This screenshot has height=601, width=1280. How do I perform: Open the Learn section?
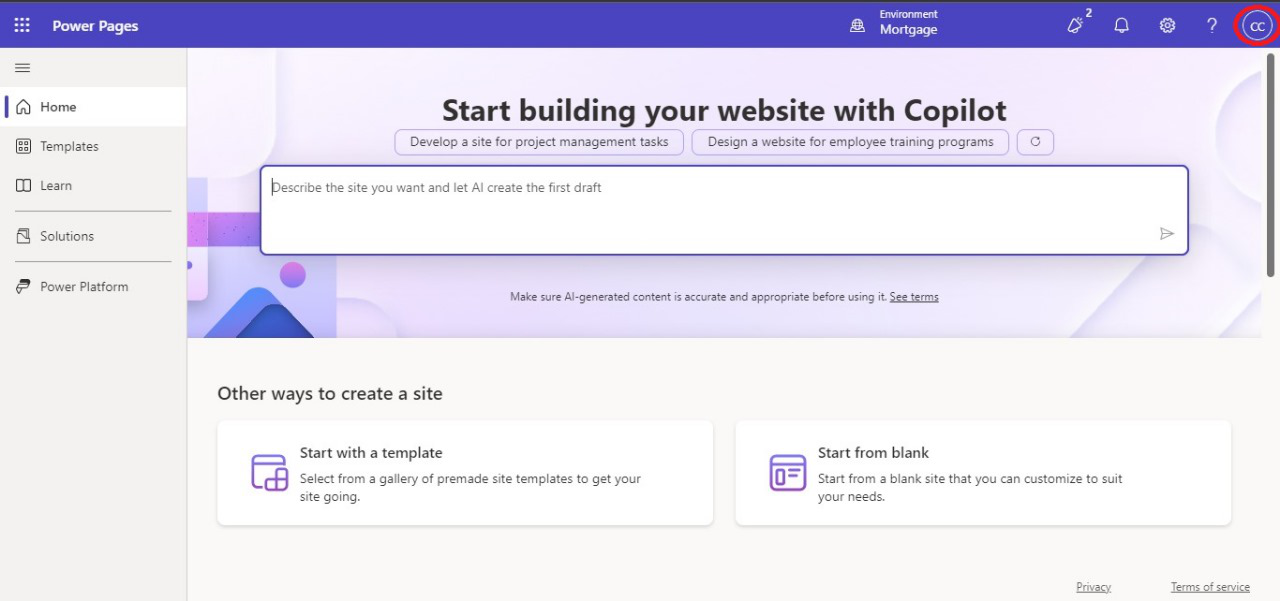click(56, 185)
